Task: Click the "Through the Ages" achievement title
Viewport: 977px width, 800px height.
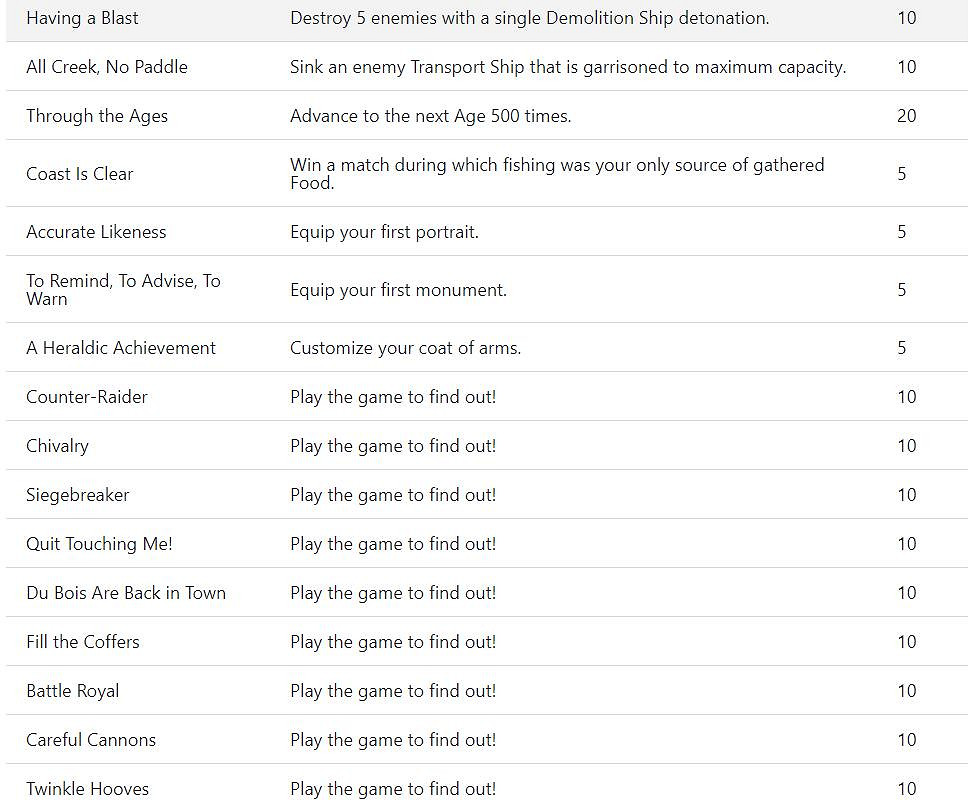Action: 97,116
